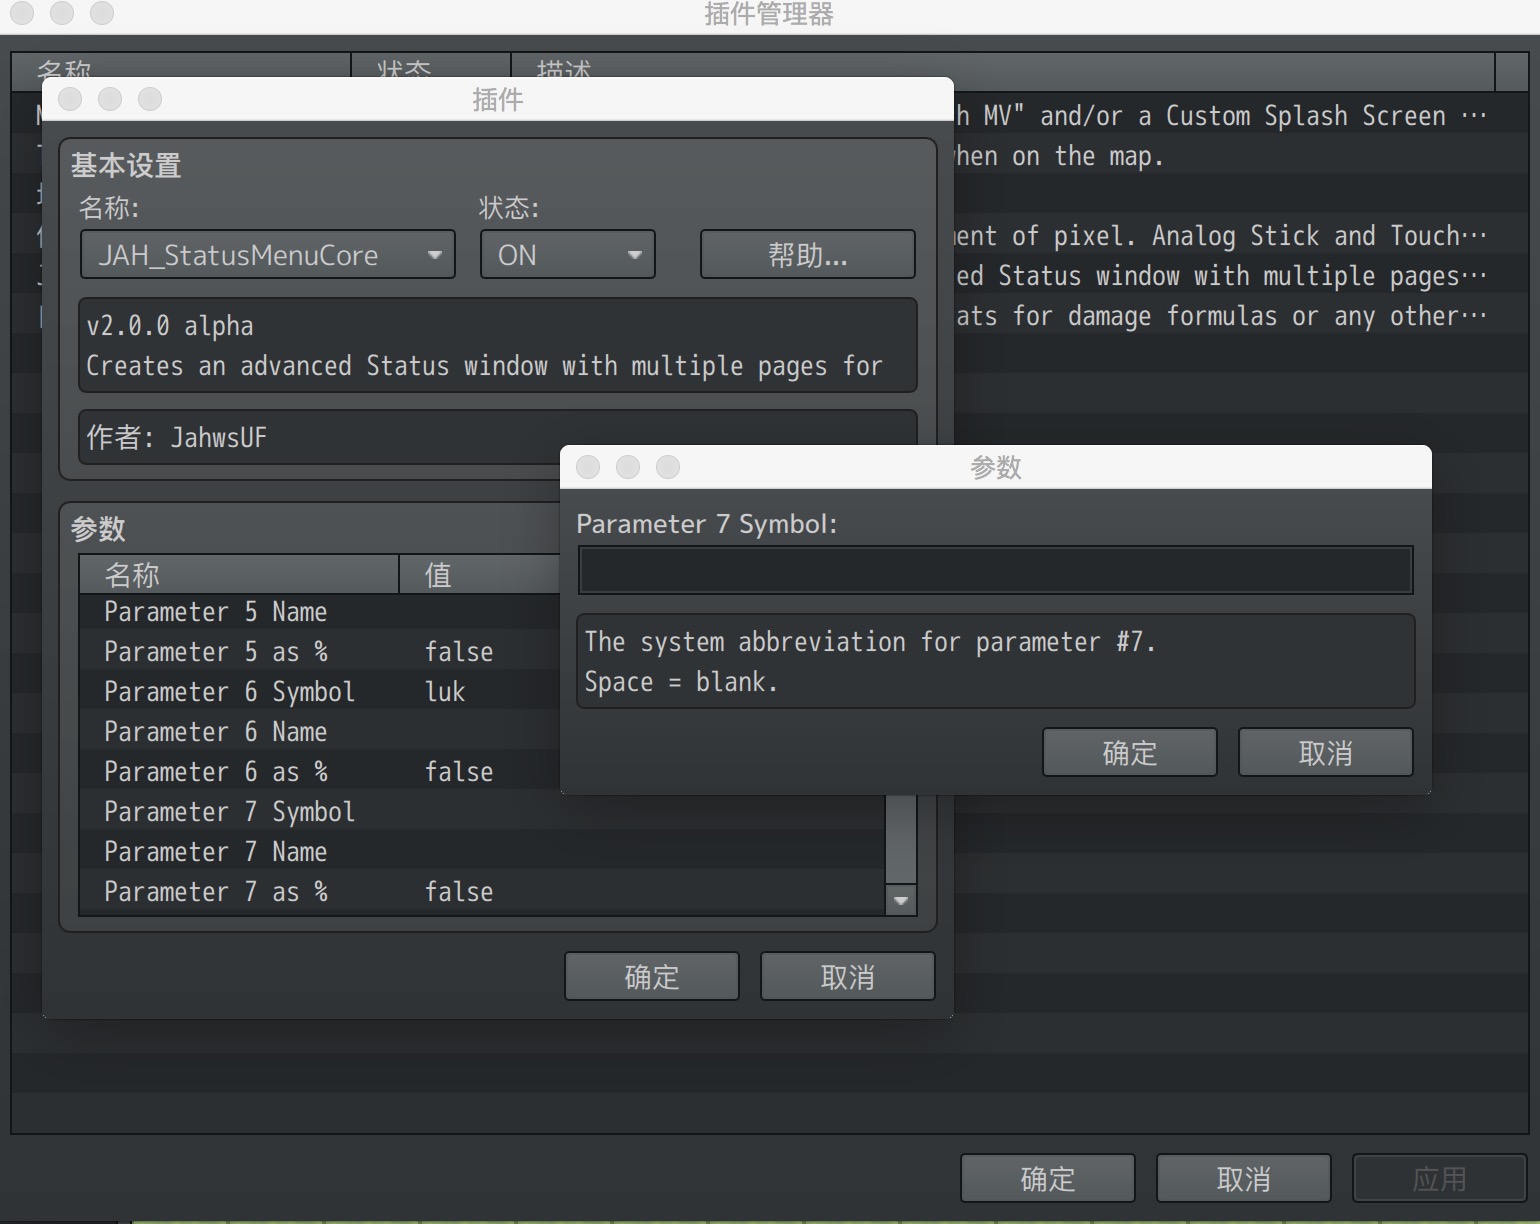The width and height of the screenshot is (1540, 1224).
Task: Click the parameter list scroll down arrow
Action: click(901, 900)
